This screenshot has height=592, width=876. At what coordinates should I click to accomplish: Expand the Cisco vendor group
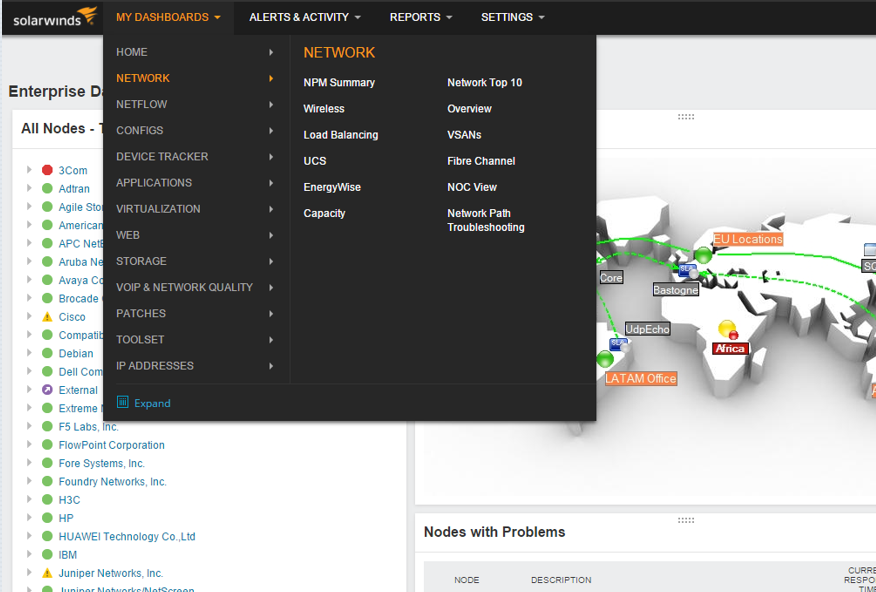(x=29, y=316)
